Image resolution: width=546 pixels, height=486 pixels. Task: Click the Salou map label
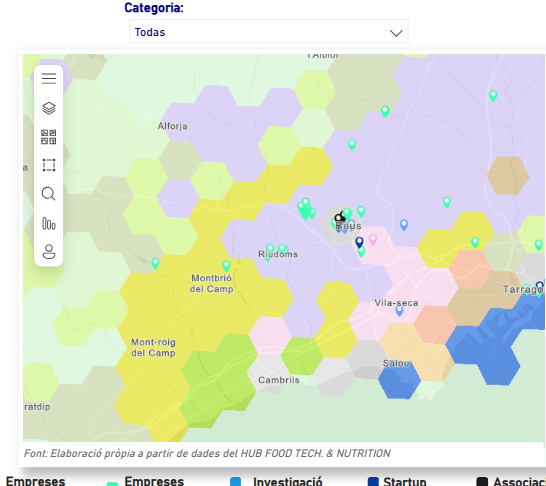tap(396, 363)
